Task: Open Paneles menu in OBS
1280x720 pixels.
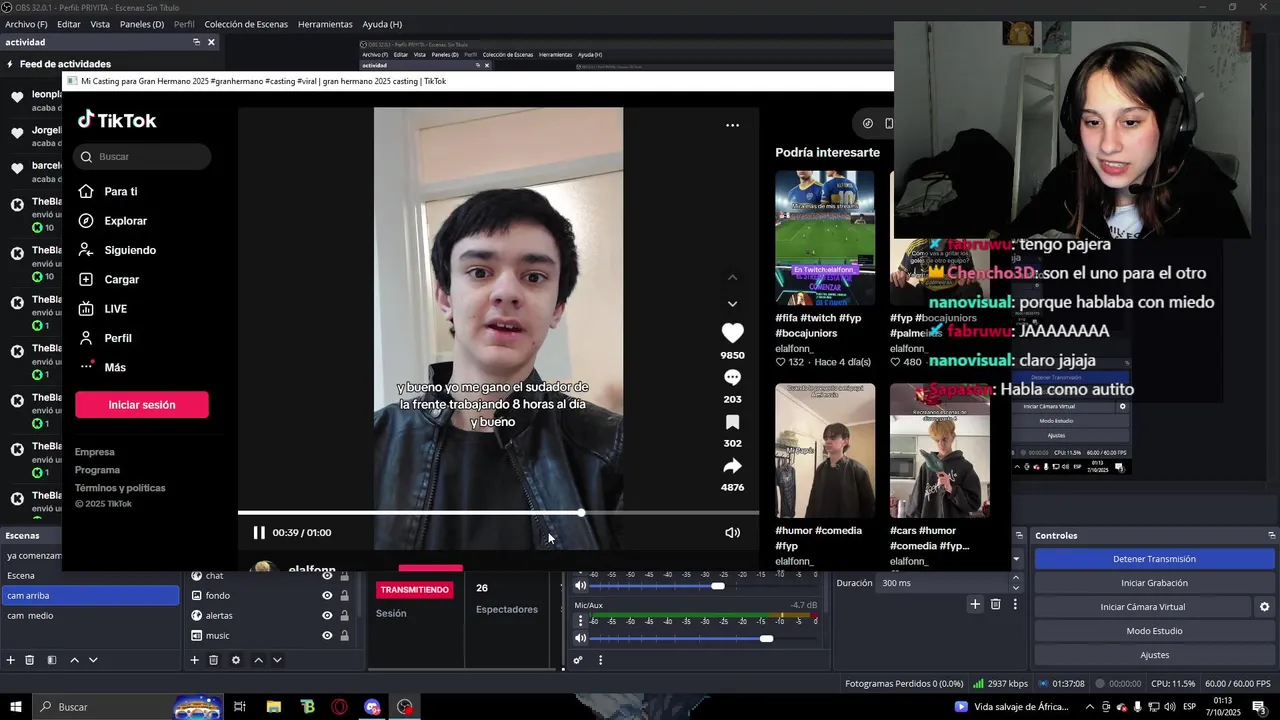Action: click(142, 24)
